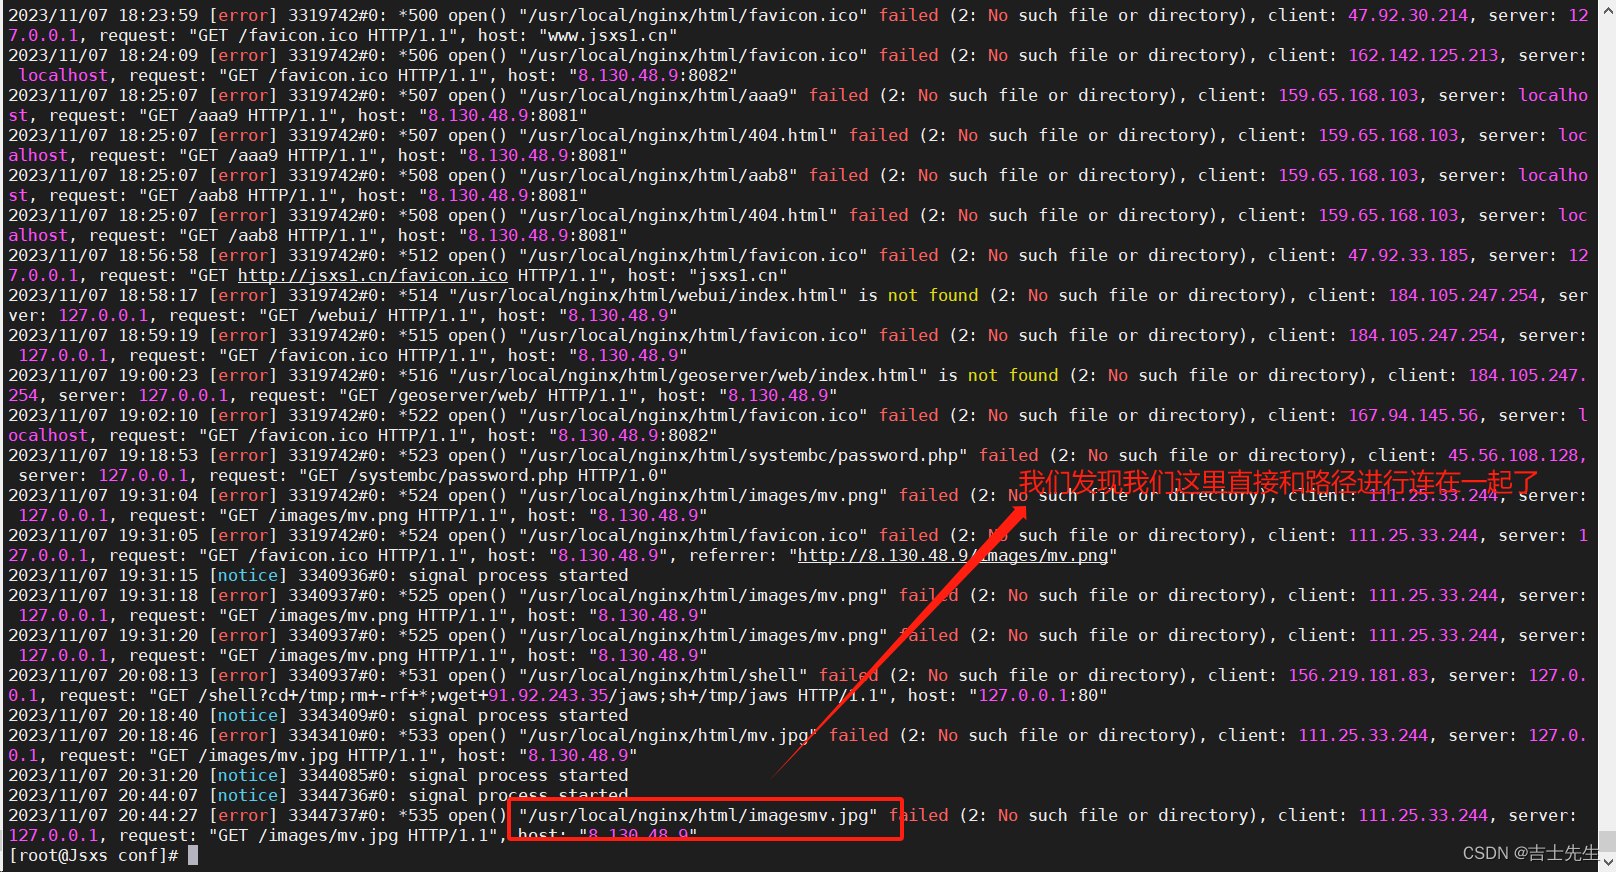This screenshot has width=1616, height=872.
Task: Click the process id "3340936#0:"
Action: tap(343, 575)
